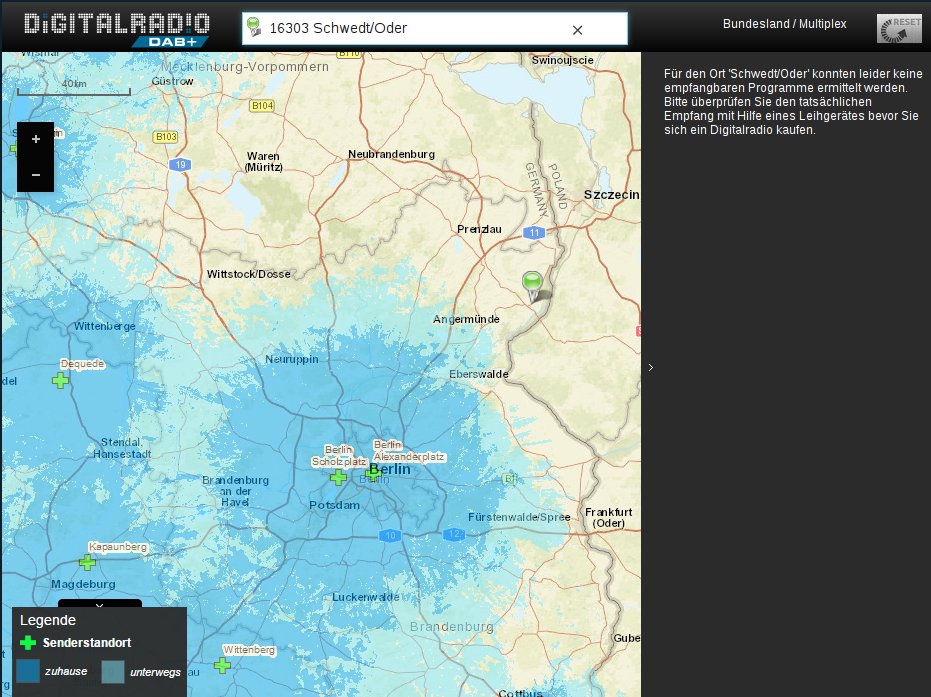This screenshot has width=931, height=697.
Task: Select the Wittenberg transmitter cross icon
Action: (222, 665)
